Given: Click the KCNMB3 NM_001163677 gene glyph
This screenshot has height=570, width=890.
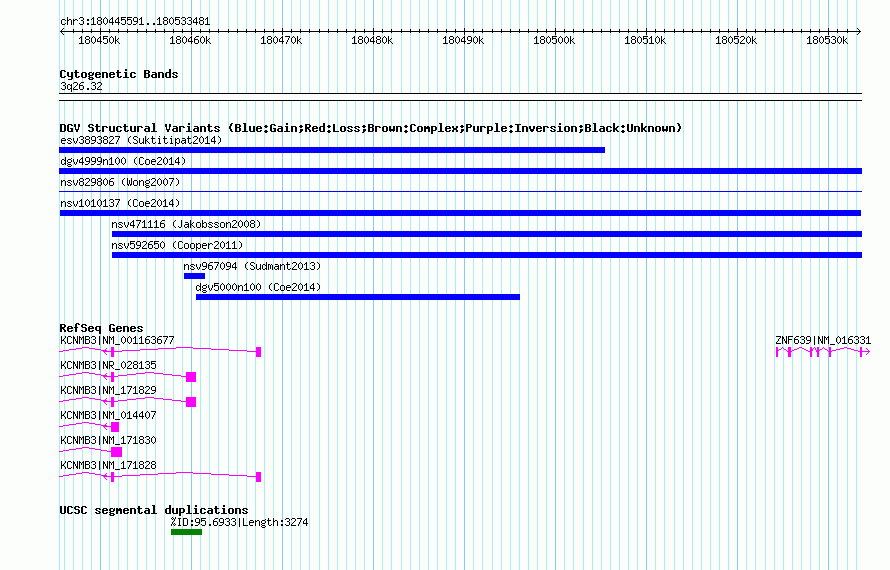Looking at the screenshot, I should click(160, 352).
